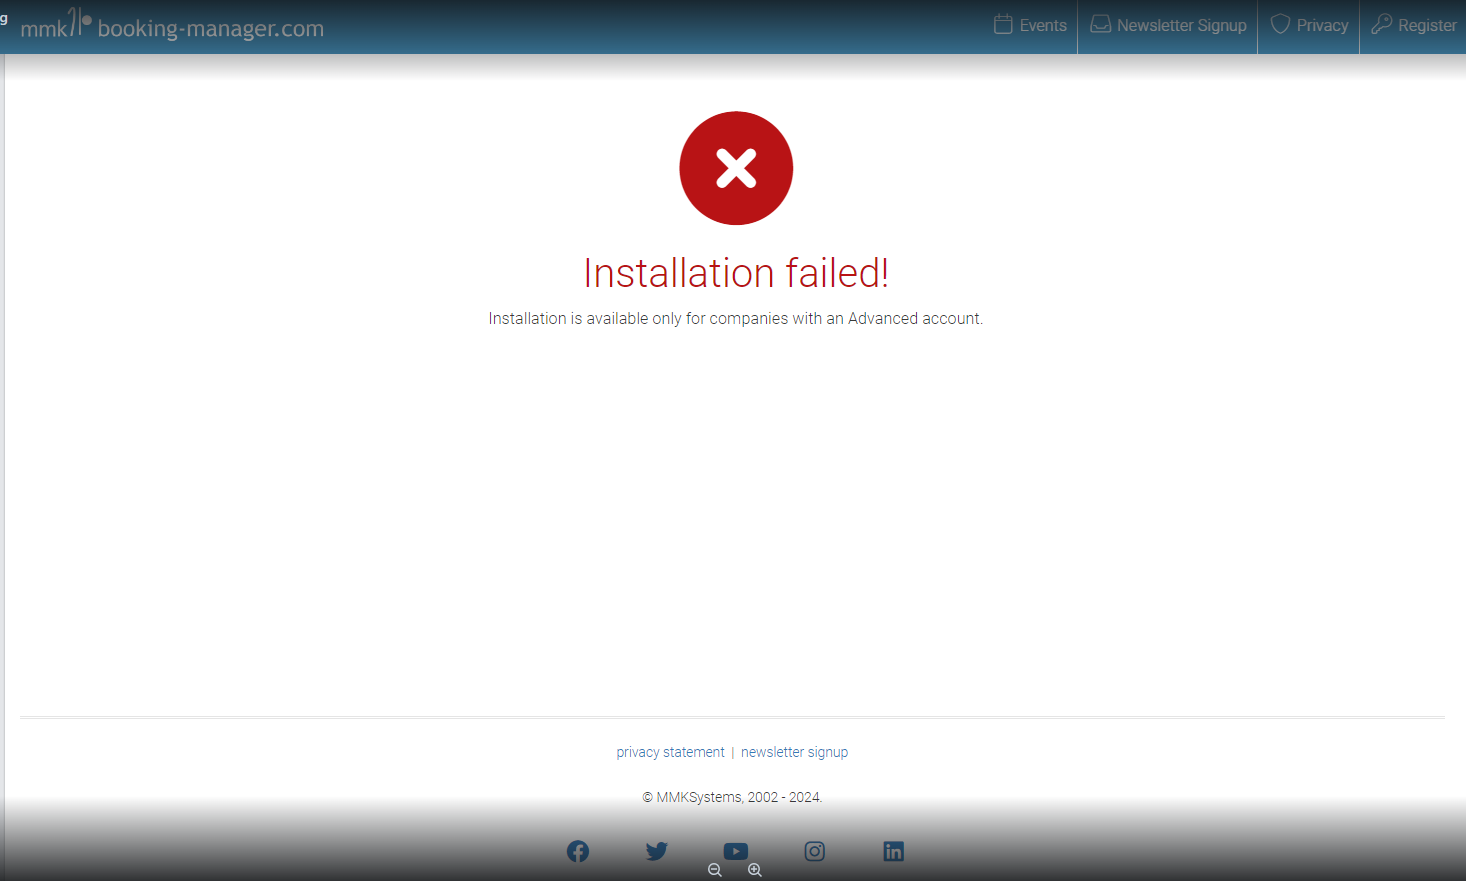Open the Events menu item
Viewport: 1466px width, 881px height.
[x=1030, y=25]
